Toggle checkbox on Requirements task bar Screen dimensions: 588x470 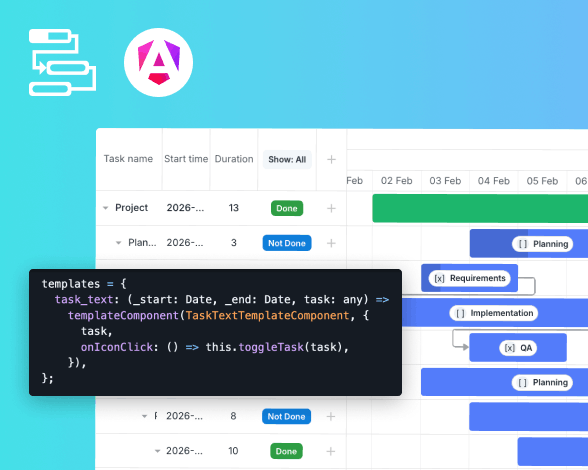point(440,278)
